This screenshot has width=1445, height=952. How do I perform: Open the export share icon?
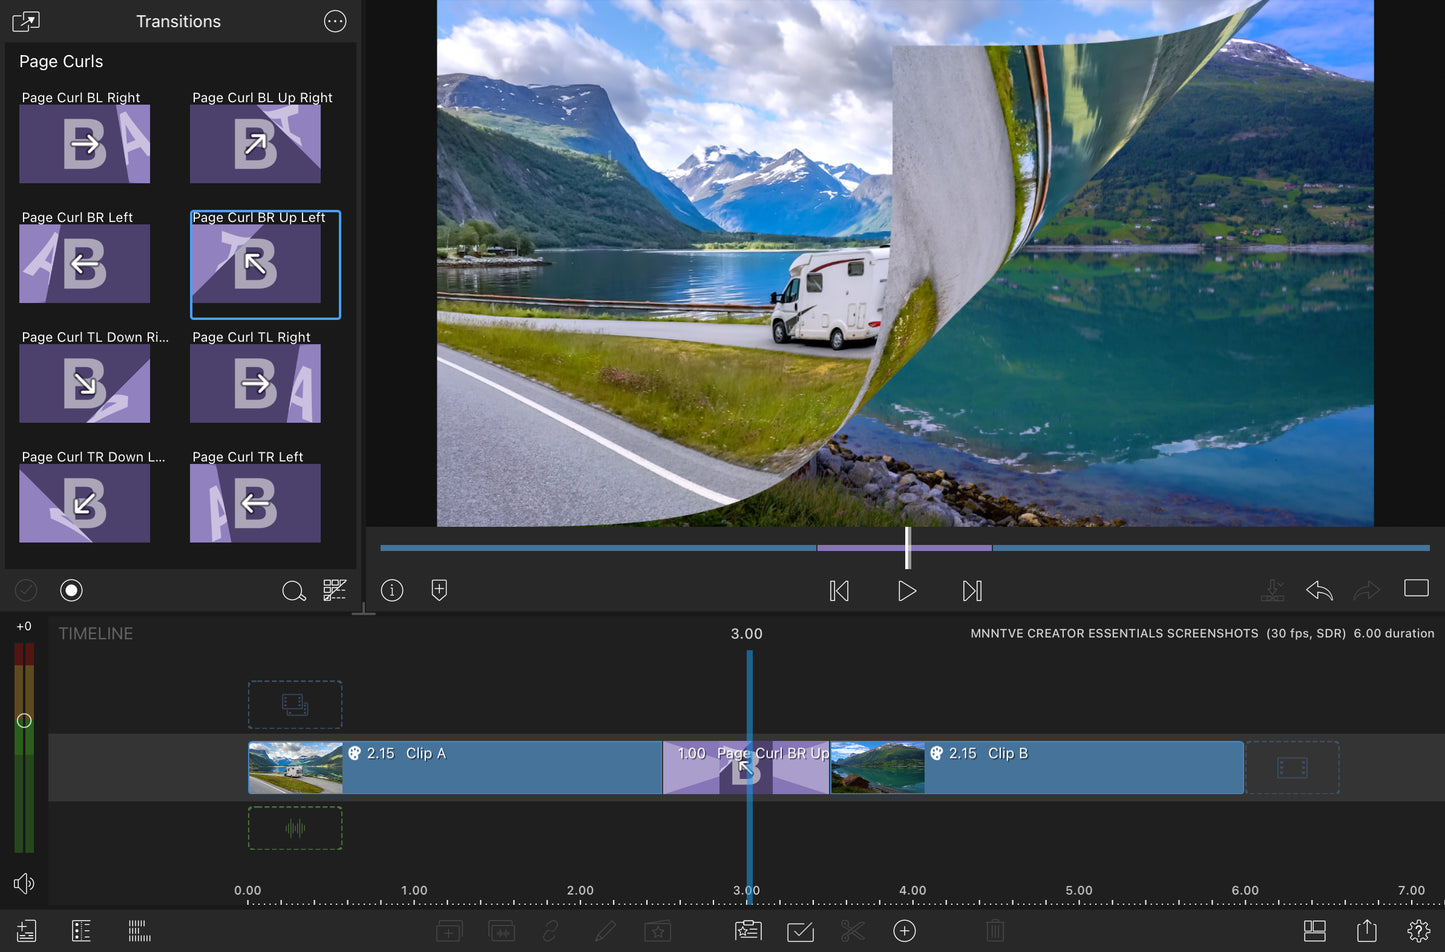click(1366, 931)
